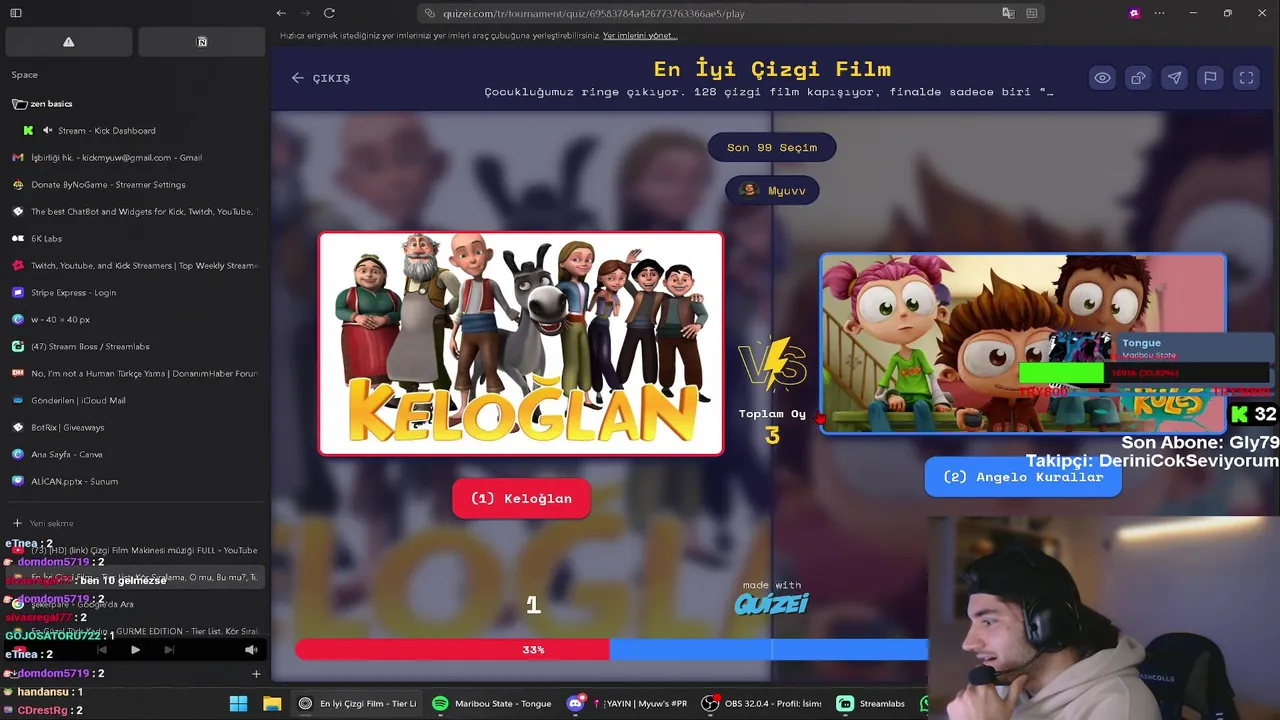Open the Stream Boss / Streamlabs tab

point(134,347)
